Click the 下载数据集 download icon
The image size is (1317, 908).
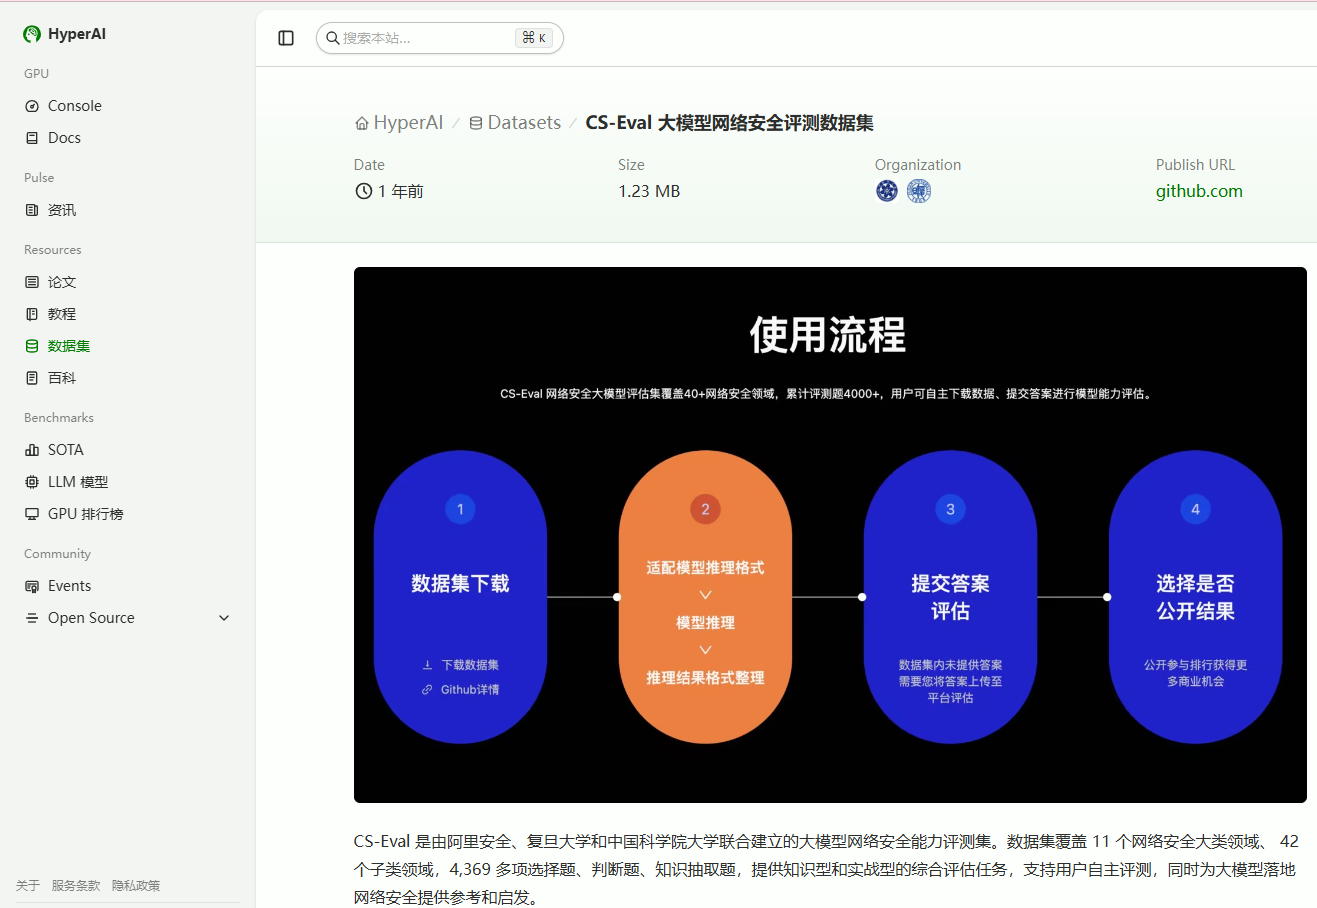pos(427,665)
